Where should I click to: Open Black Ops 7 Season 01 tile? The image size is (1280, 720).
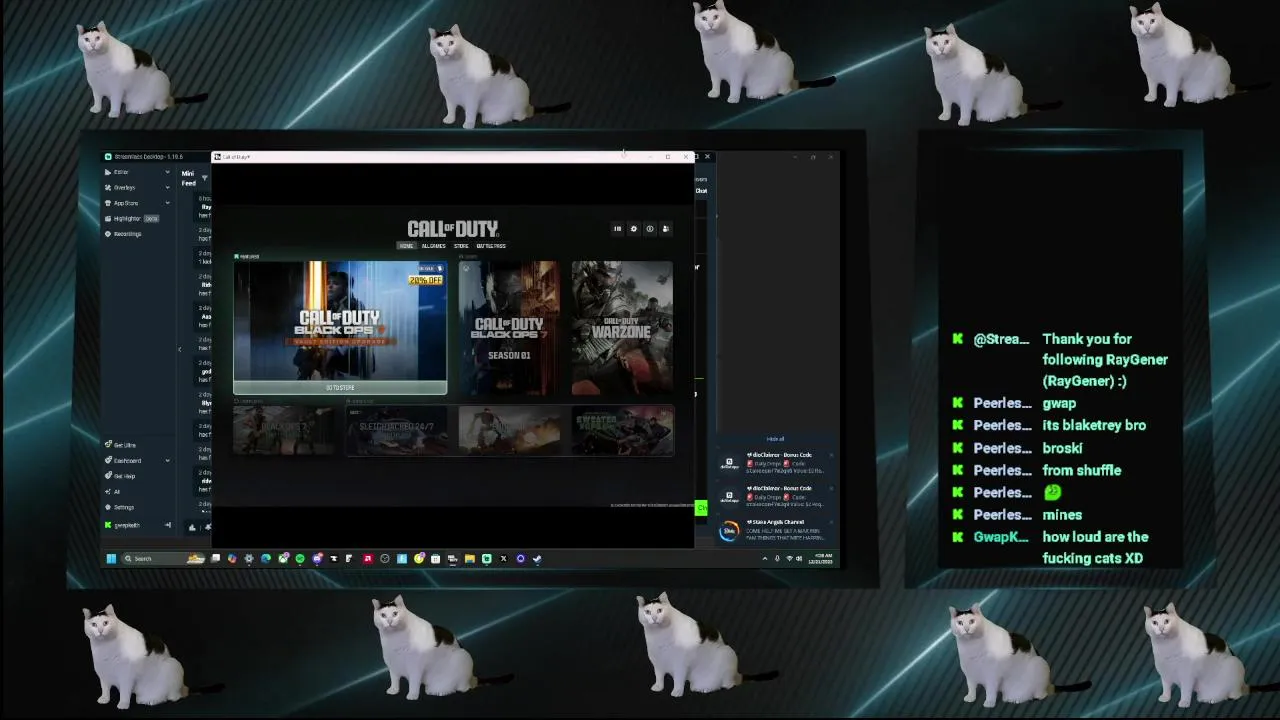tap(509, 328)
